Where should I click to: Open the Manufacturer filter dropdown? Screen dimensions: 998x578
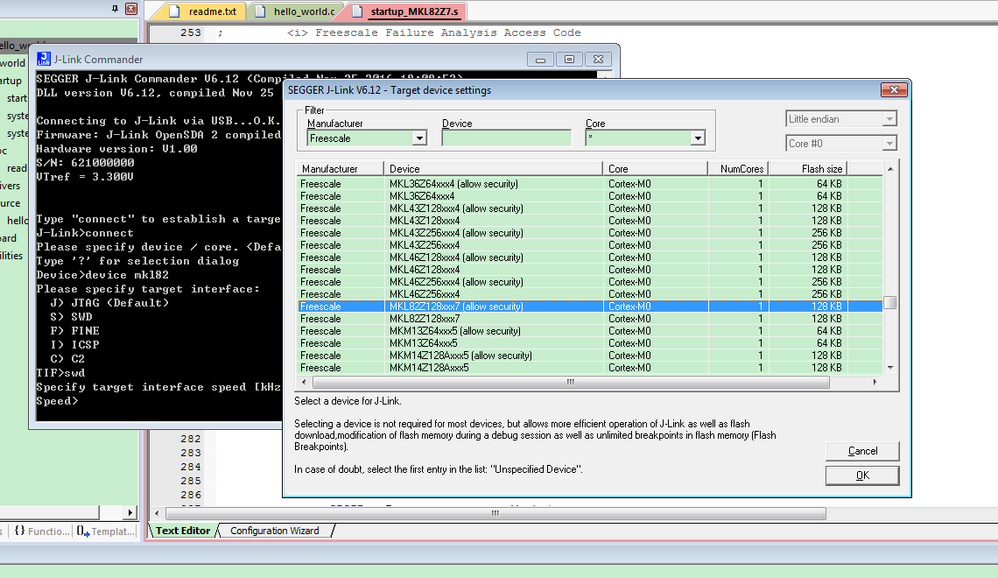coord(418,138)
